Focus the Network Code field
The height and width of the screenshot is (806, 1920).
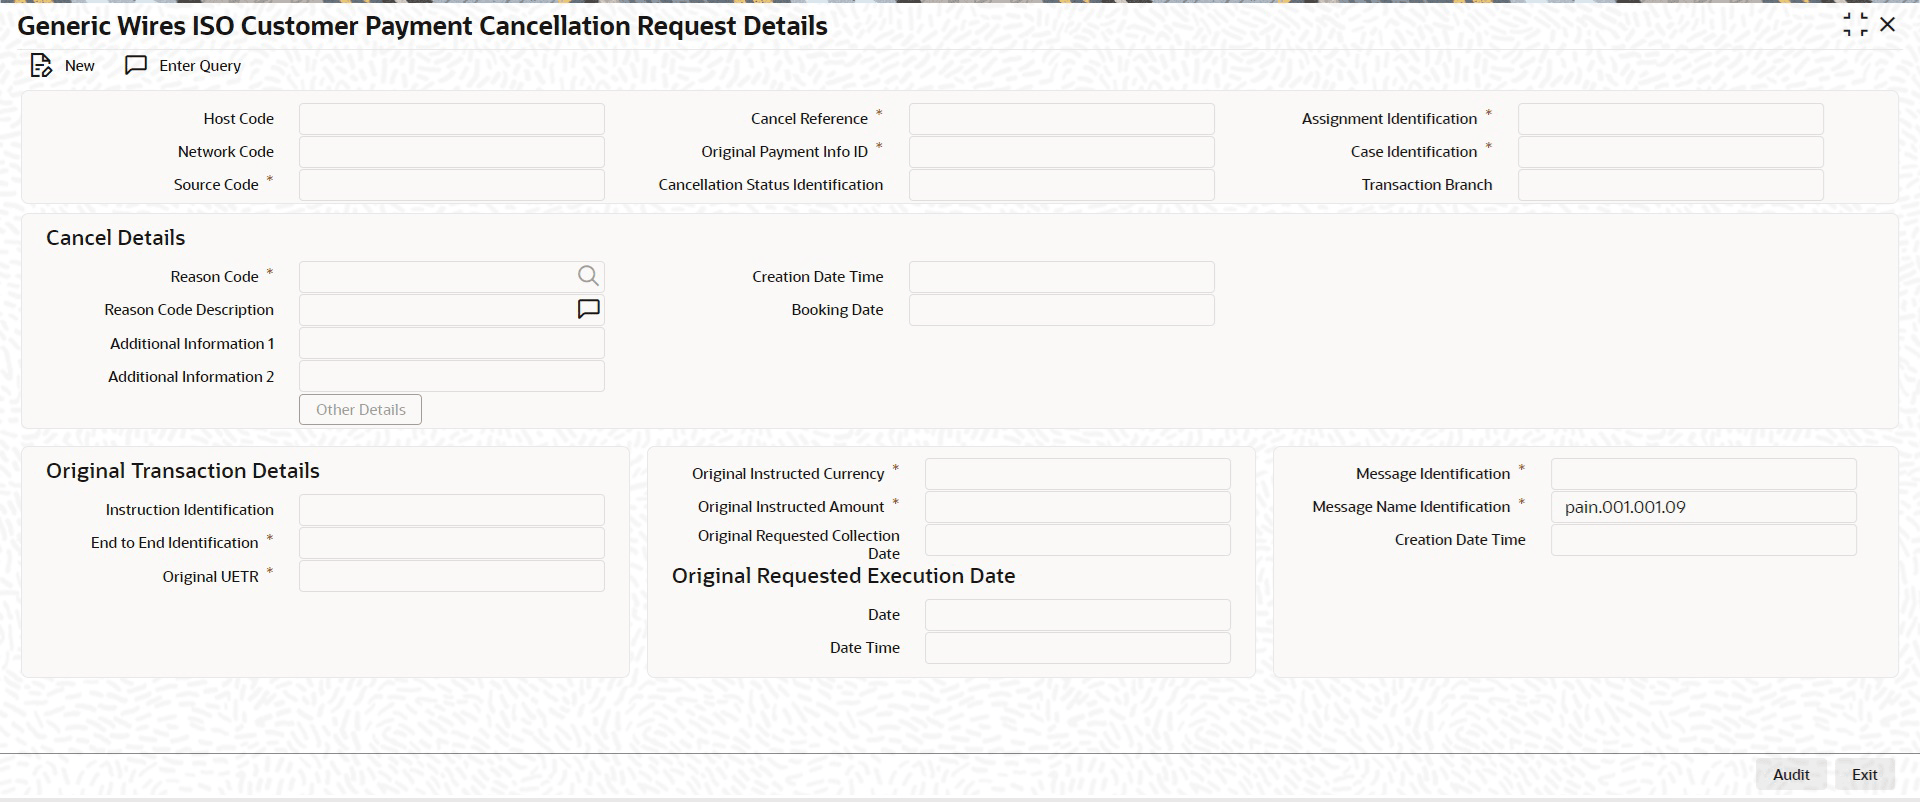click(x=452, y=152)
